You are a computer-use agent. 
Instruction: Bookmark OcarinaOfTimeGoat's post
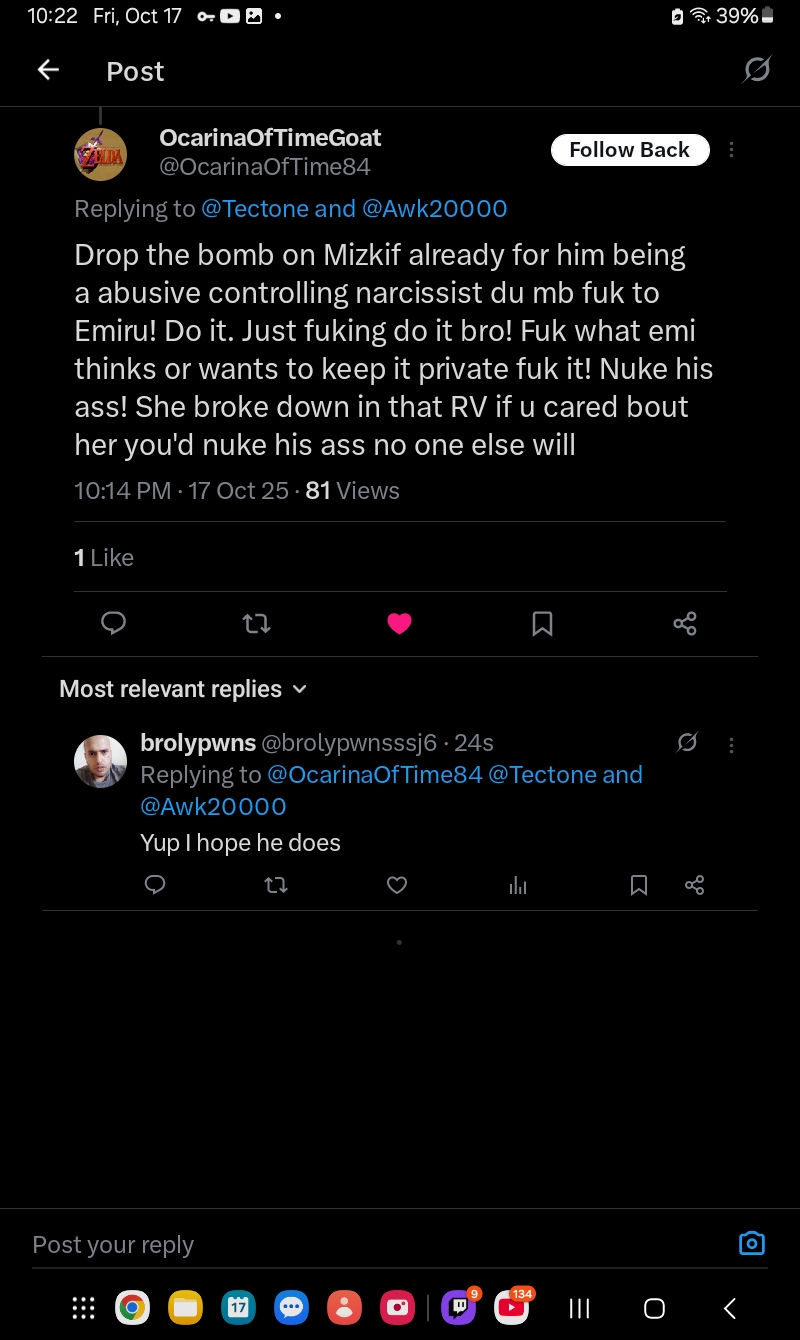point(542,624)
